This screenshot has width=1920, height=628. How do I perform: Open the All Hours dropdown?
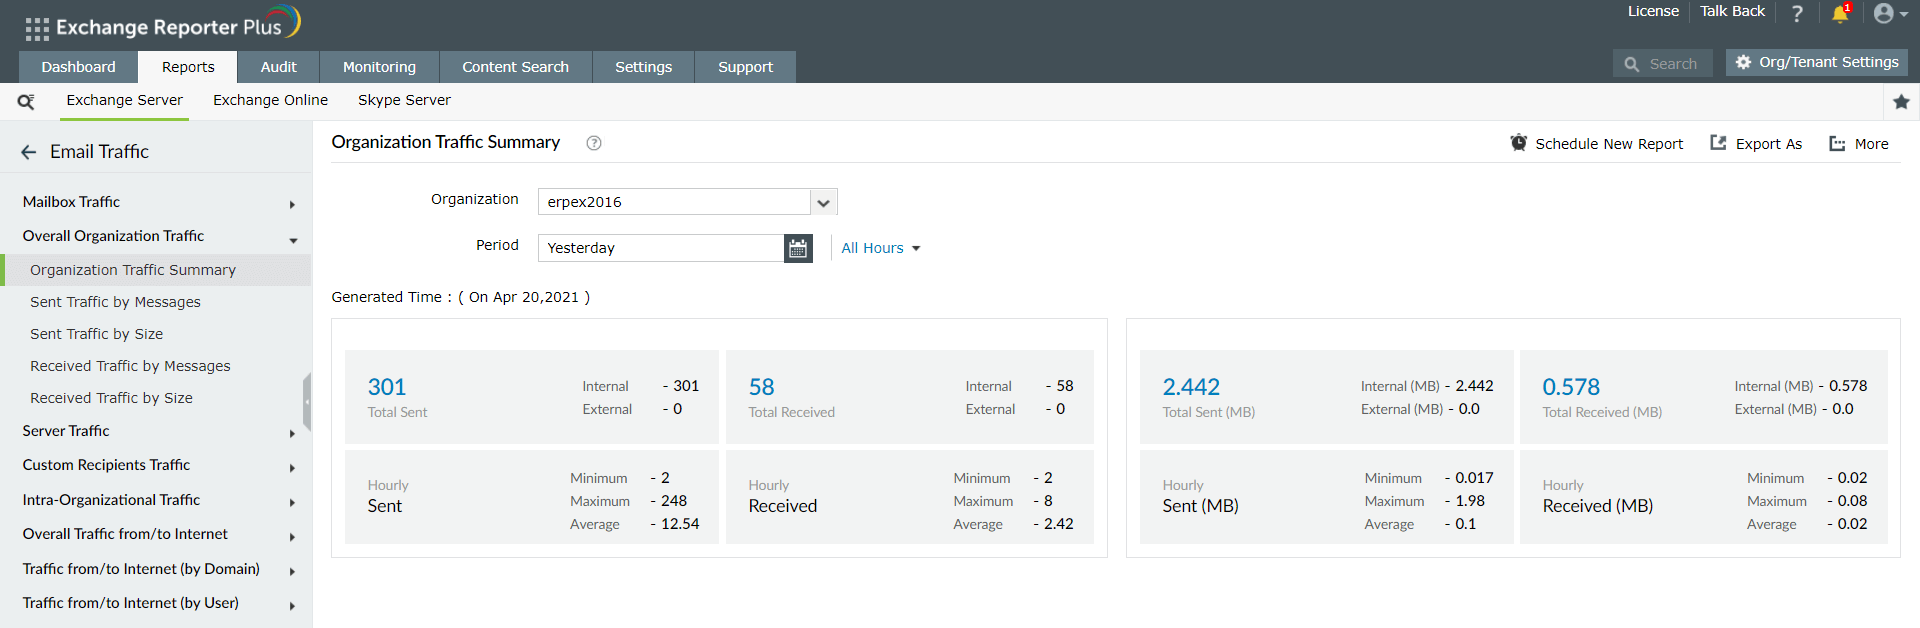click(x=880, y=248)
